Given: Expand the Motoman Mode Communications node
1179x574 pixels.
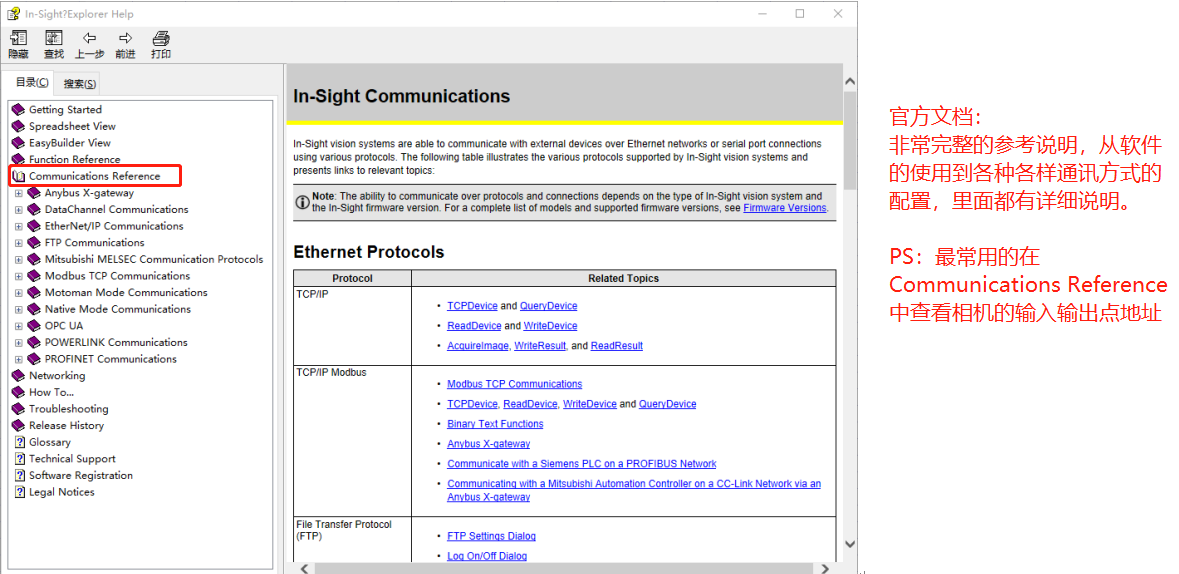Looking at the screenshot, I should coord(19,293).
